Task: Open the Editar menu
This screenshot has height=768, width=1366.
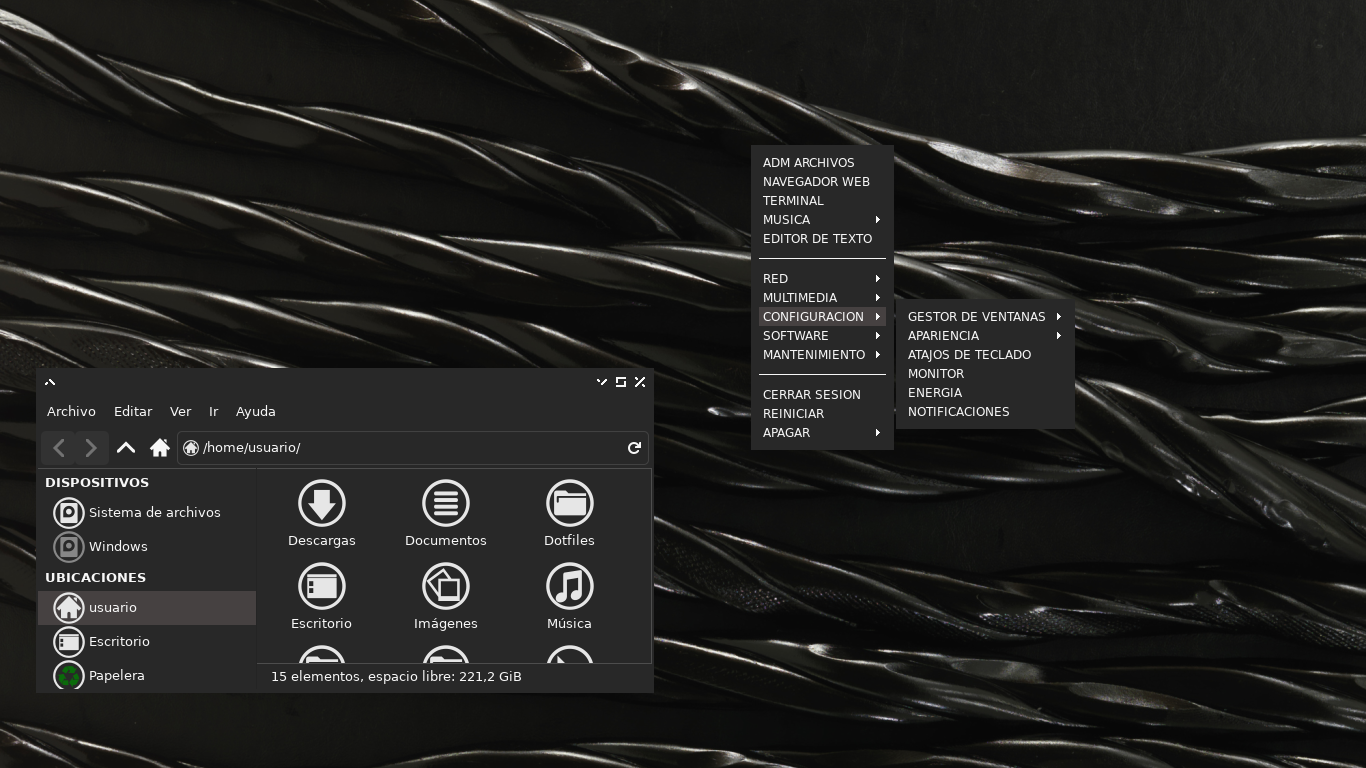Action: [x=133, y=412]
